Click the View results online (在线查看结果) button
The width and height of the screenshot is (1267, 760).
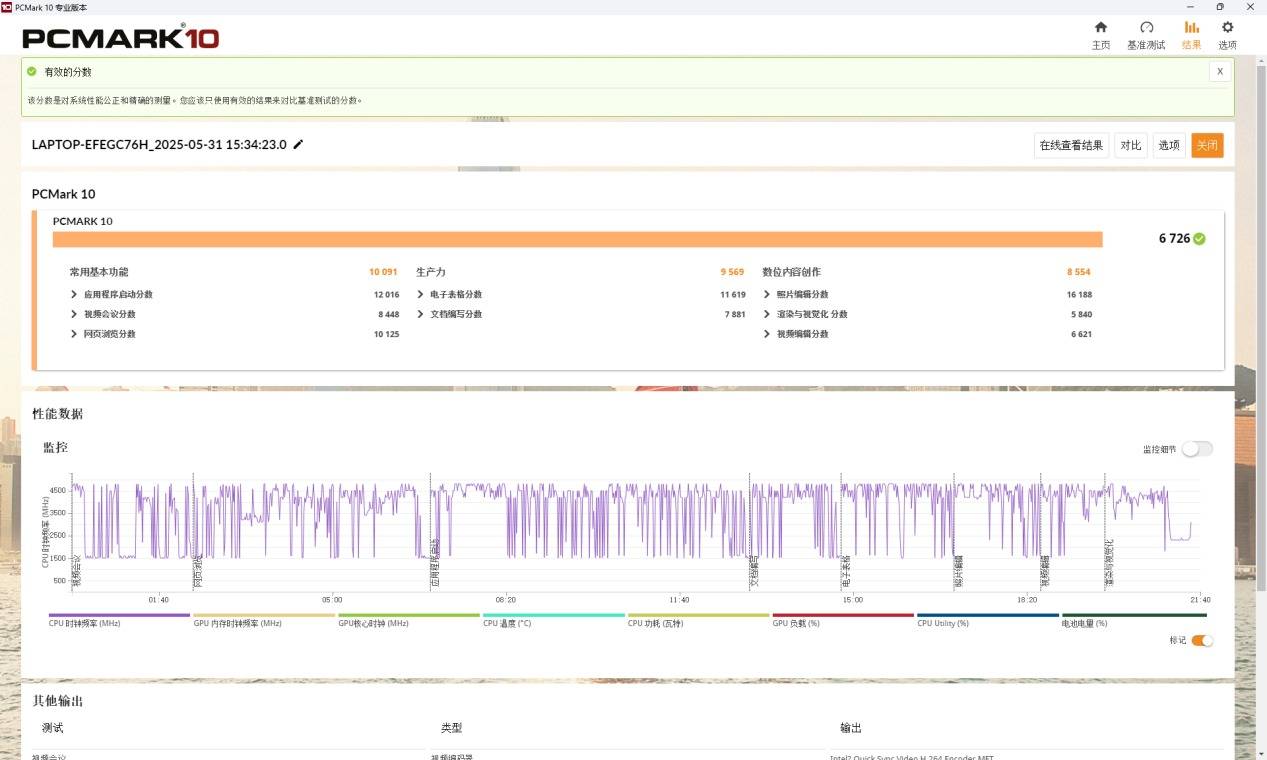click(1071, 146)
